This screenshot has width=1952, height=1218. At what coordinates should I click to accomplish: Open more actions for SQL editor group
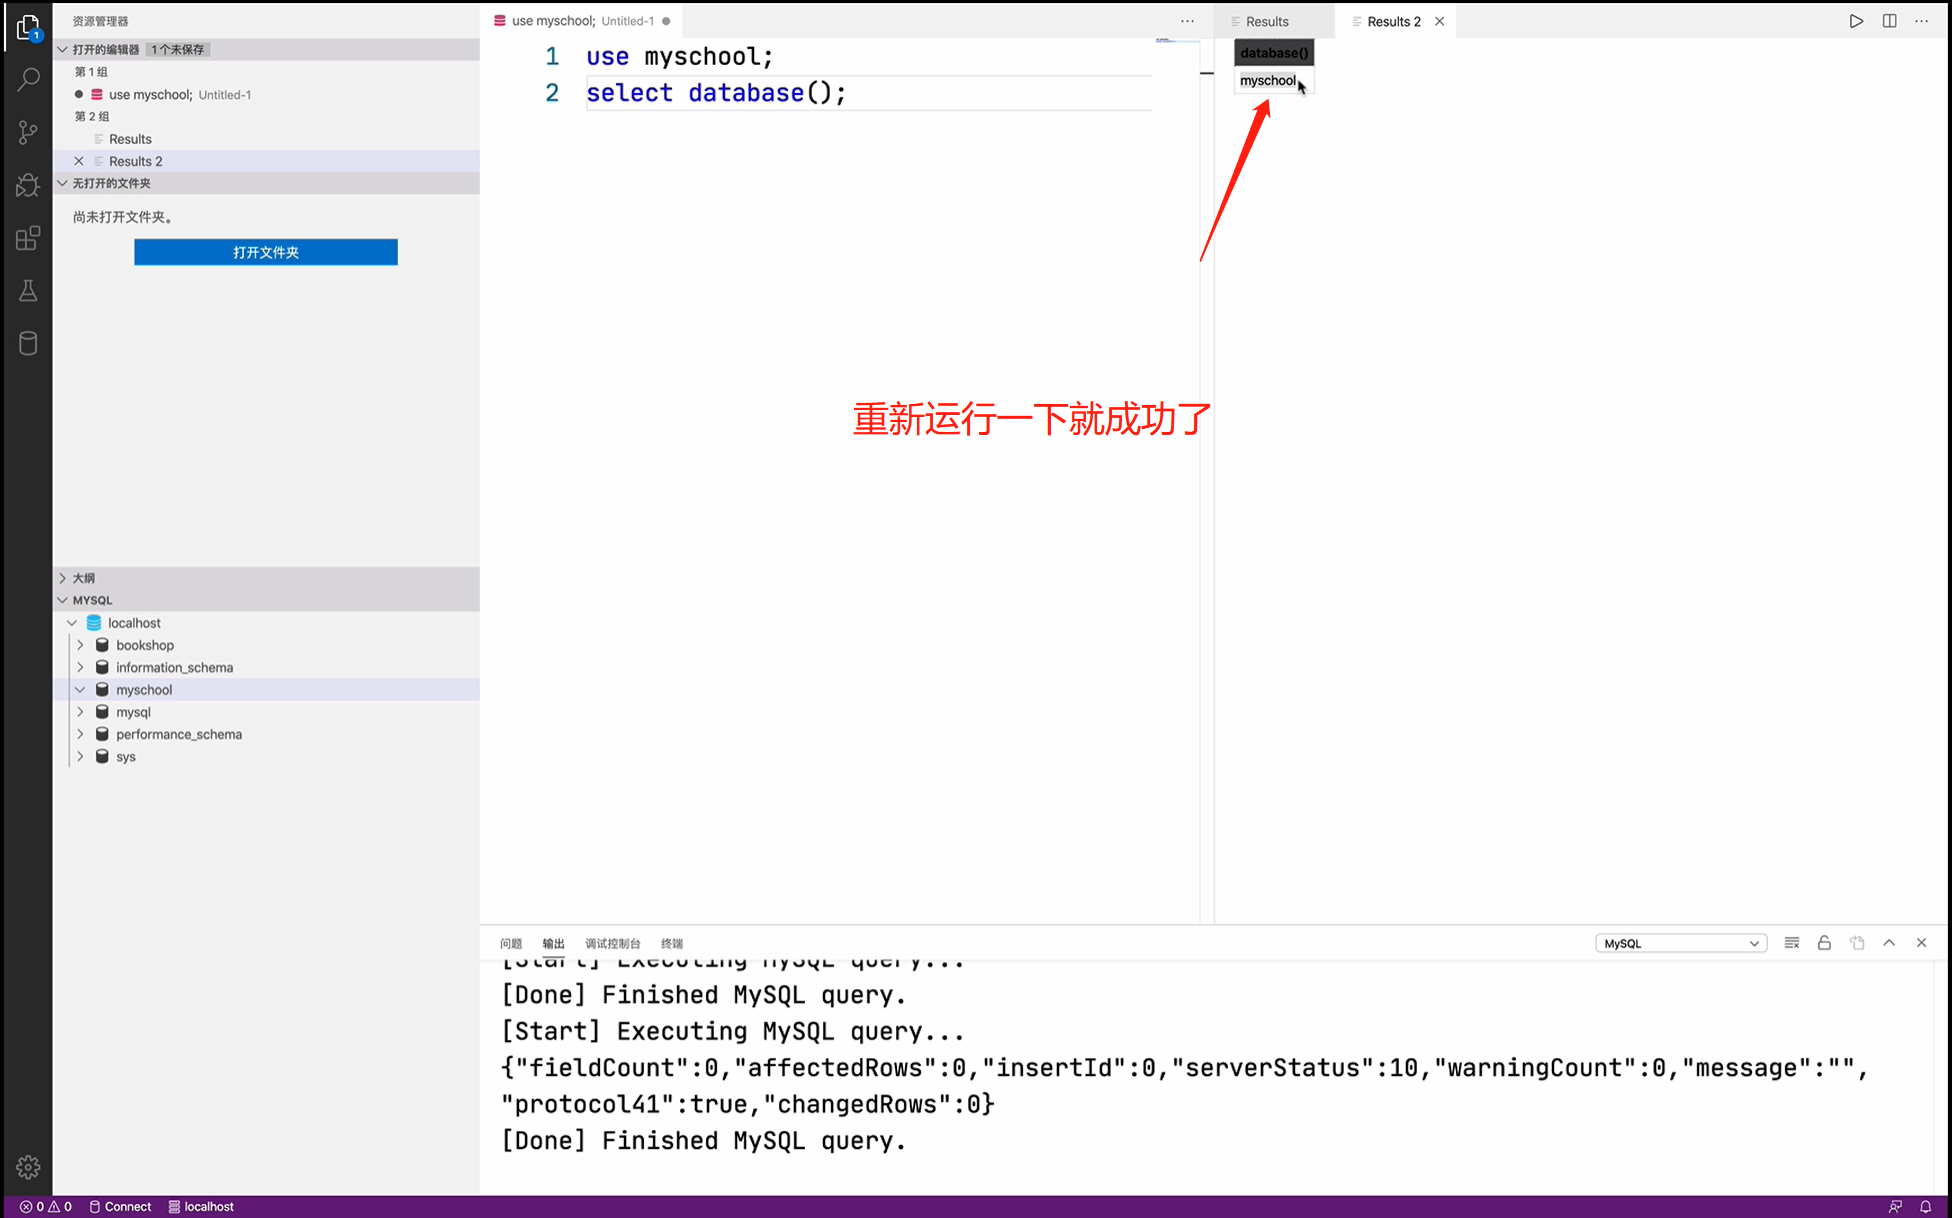click(1187, 21)
